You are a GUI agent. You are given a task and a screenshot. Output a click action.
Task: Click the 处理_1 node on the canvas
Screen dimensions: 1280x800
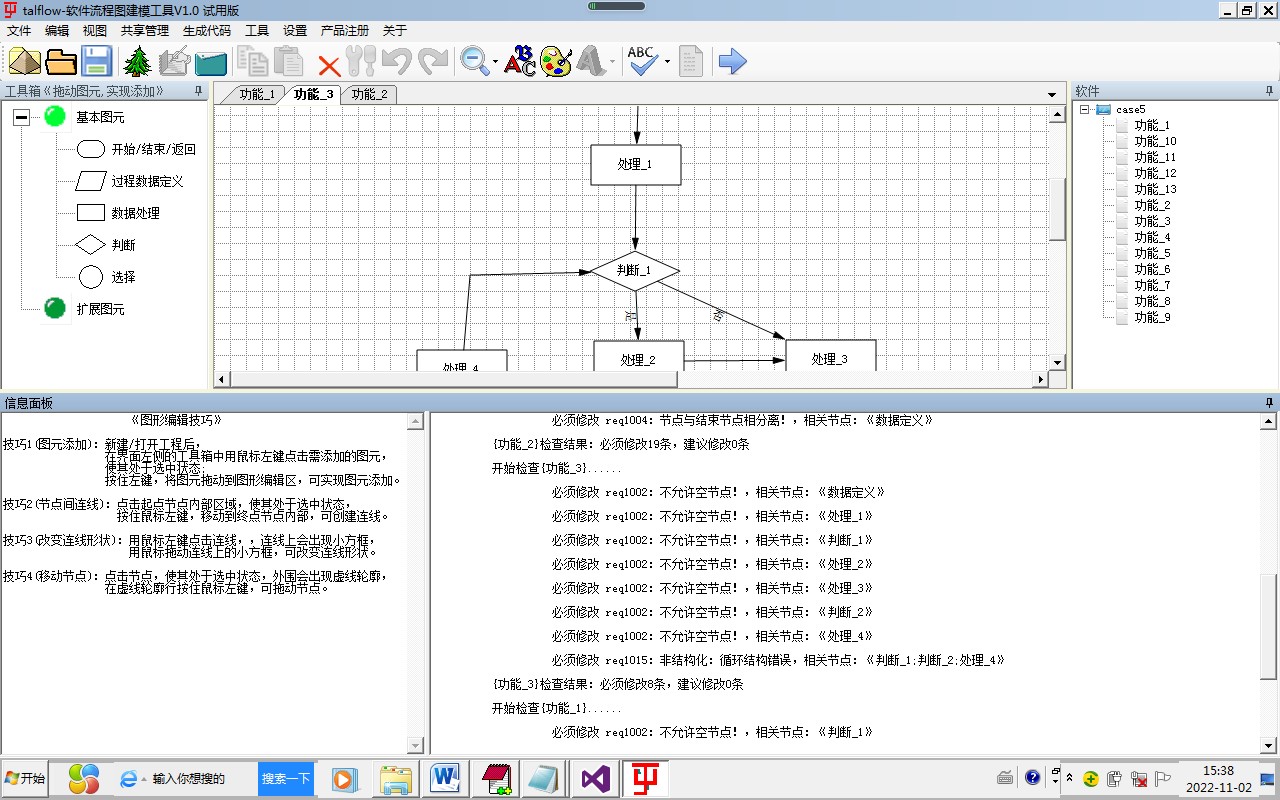pos(635,165)
